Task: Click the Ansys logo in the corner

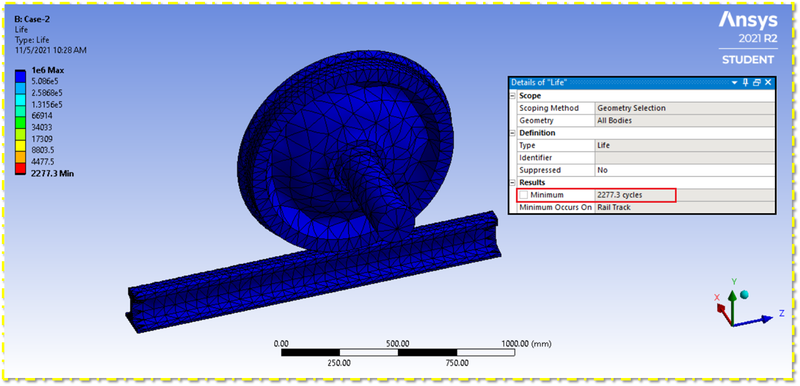Action: click(x=748, y=20)
